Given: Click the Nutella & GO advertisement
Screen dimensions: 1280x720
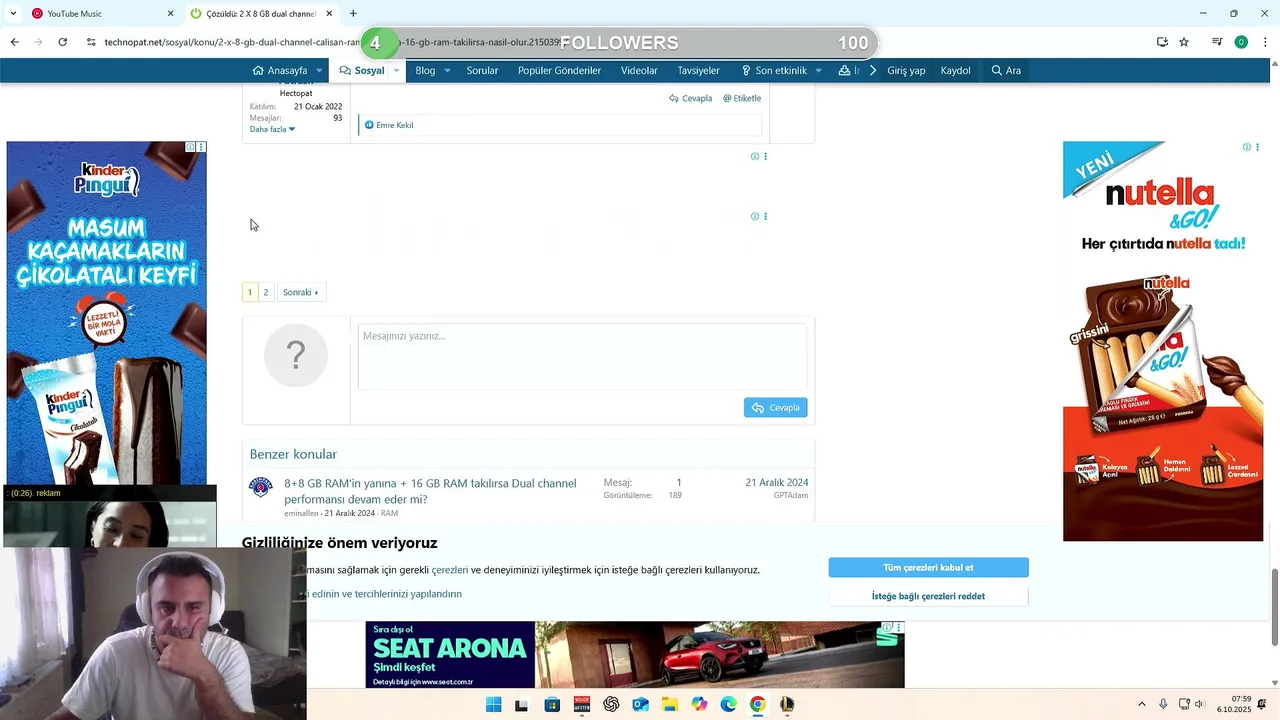Looking at the screenshot, I should (1163, 341).
